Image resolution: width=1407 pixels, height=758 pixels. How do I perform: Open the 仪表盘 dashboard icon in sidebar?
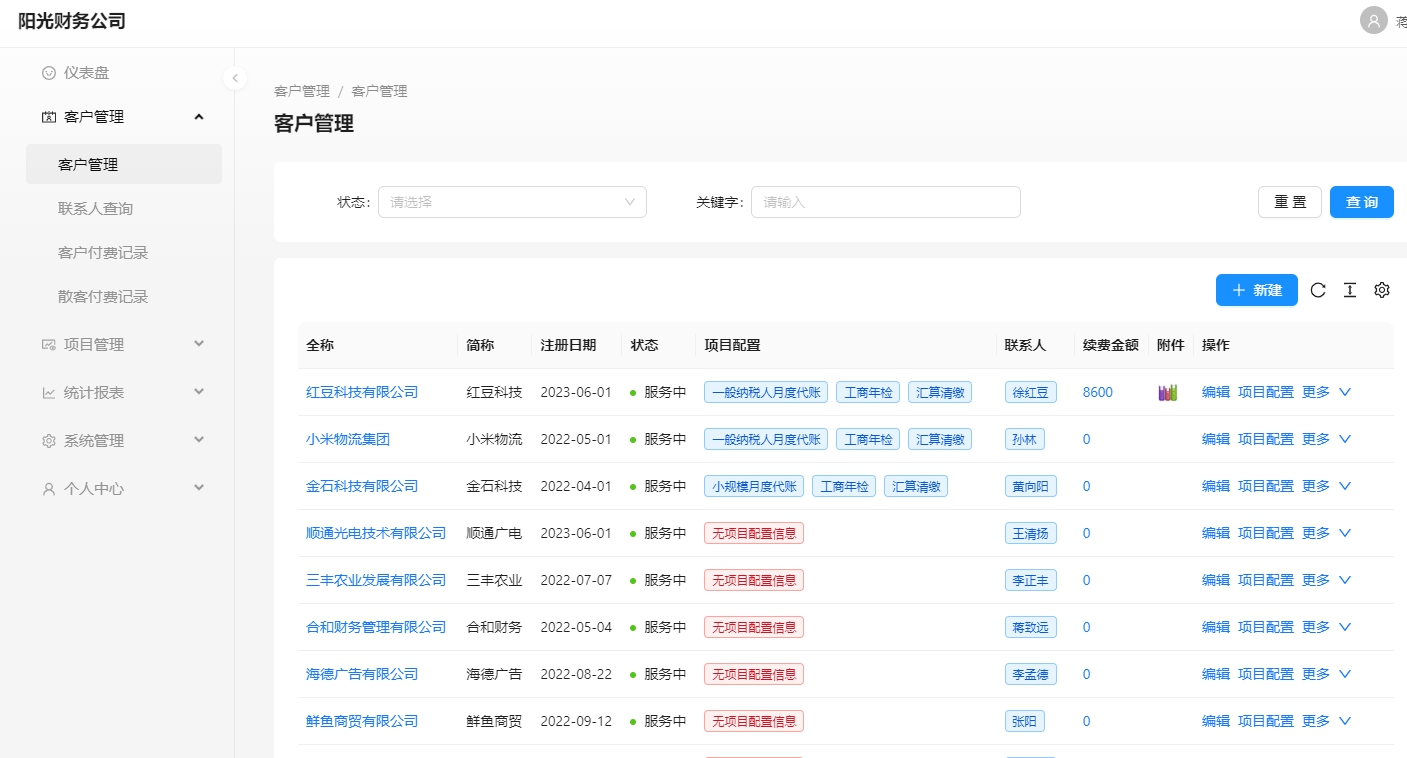pos(48,72)
